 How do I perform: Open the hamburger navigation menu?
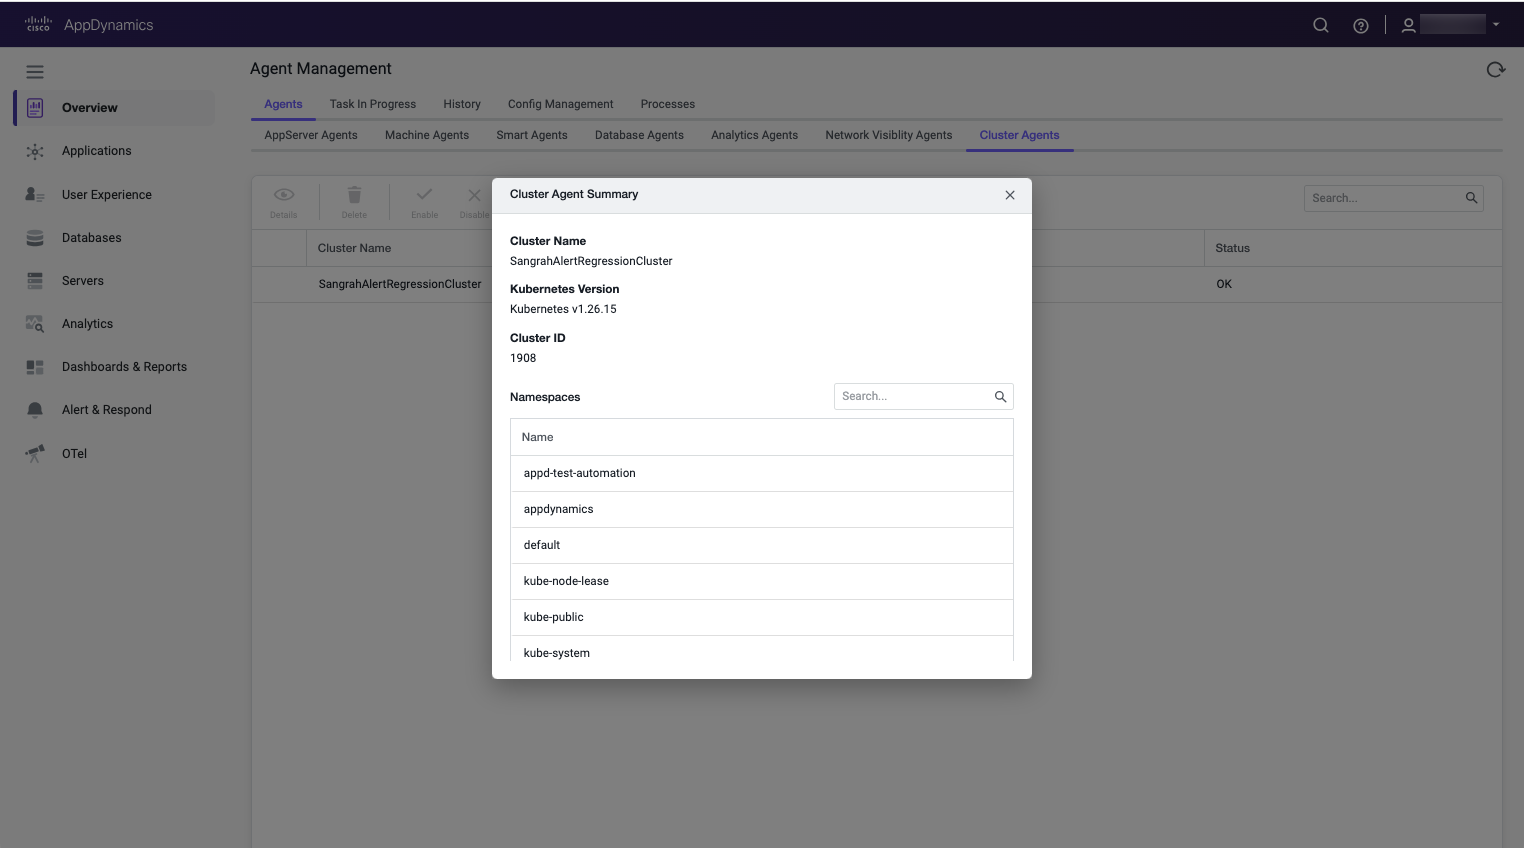35,72
